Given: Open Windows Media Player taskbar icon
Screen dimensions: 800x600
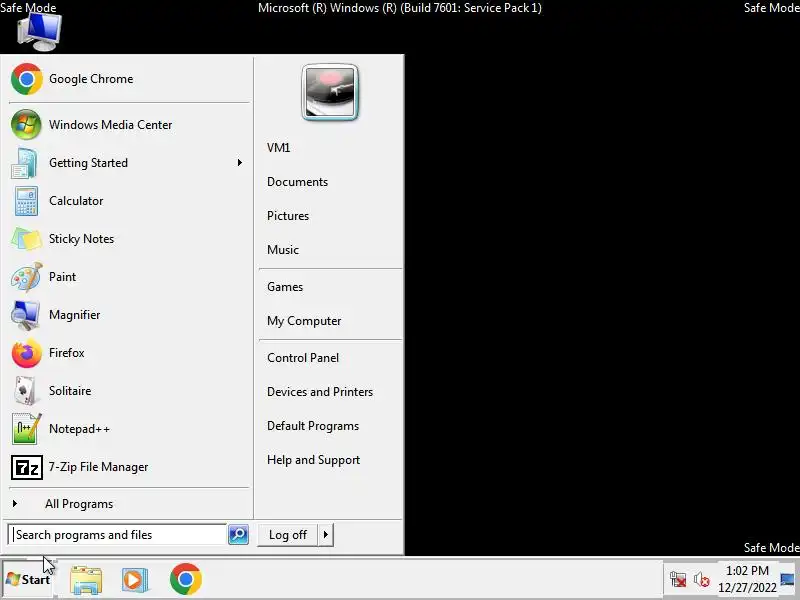Looking at the screenshot, I should point(135,580).
